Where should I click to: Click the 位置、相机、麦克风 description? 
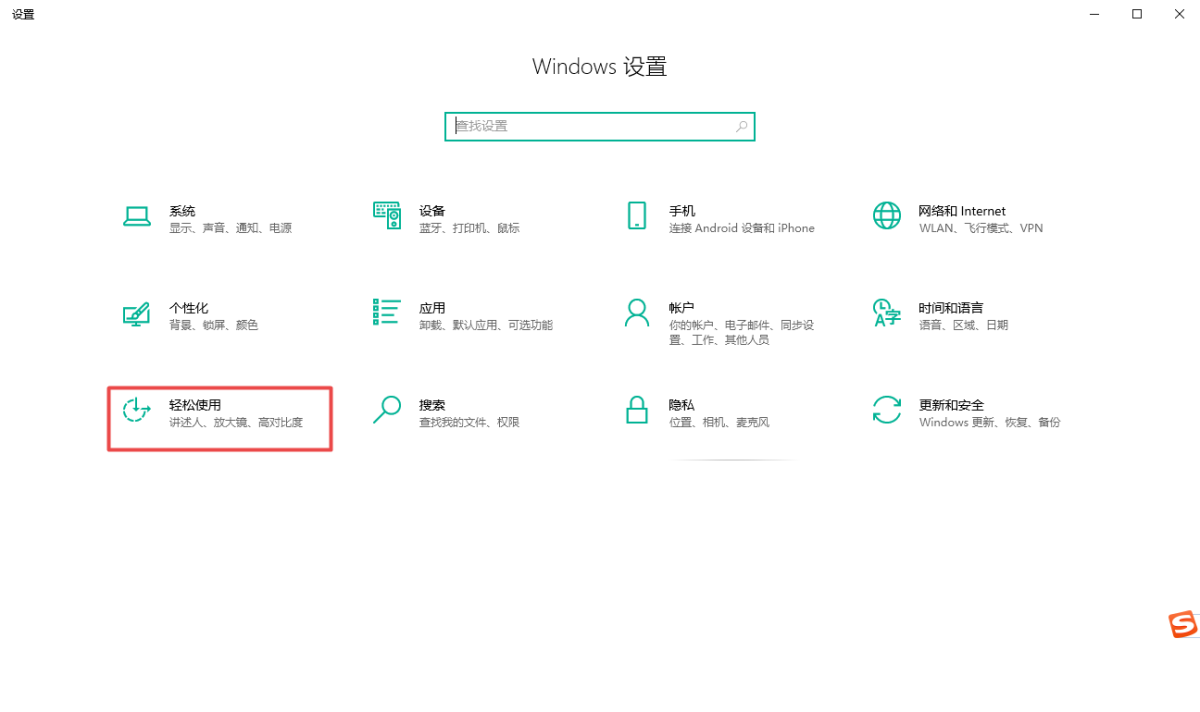pyautogui.click(x=719, y=422)
